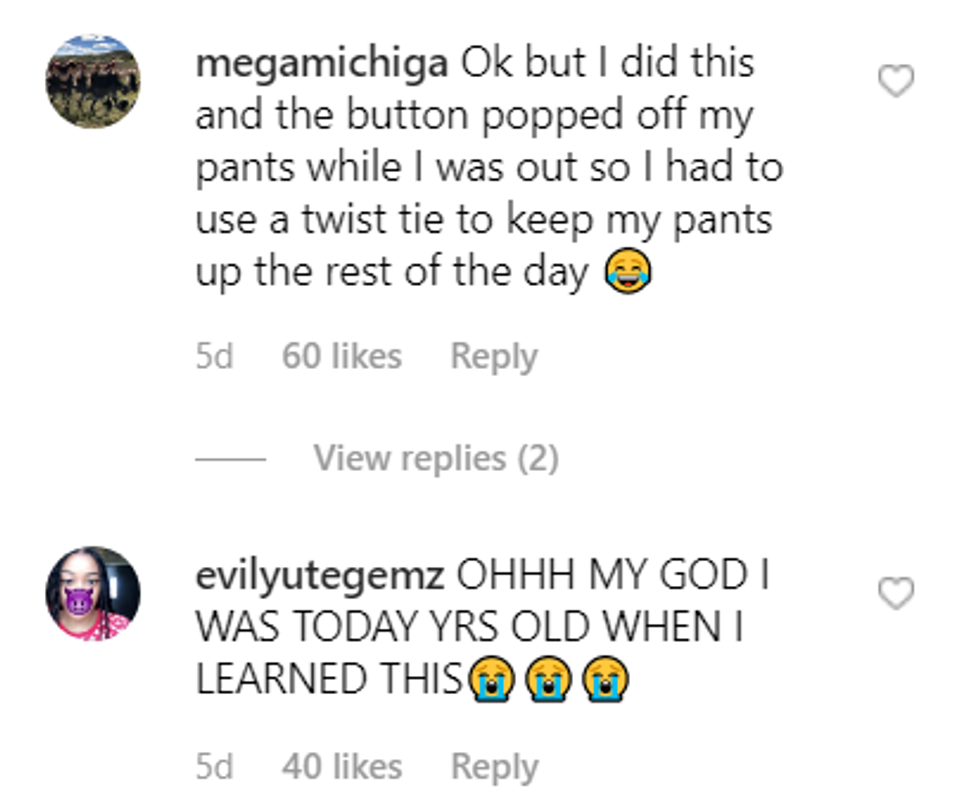
Task: Like megamichiga's comment with the heart
Action: point(896,82)
